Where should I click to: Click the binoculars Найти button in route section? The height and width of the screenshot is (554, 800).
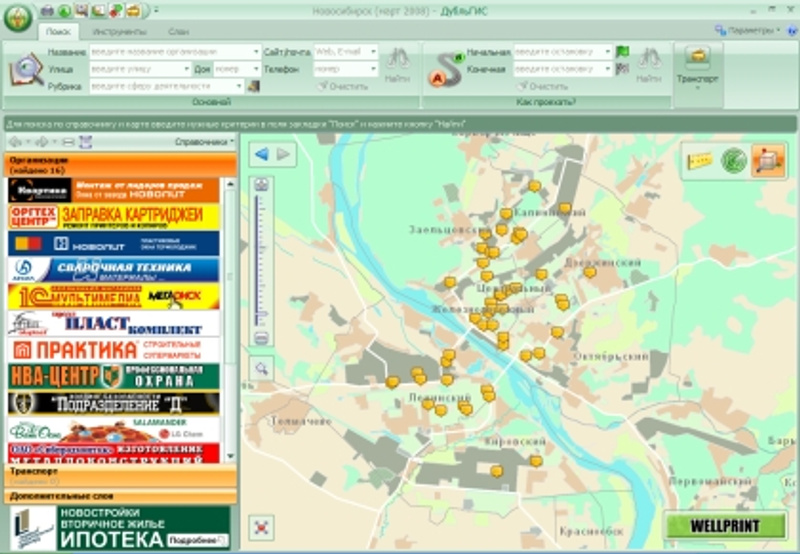click(x=649, y=61)
